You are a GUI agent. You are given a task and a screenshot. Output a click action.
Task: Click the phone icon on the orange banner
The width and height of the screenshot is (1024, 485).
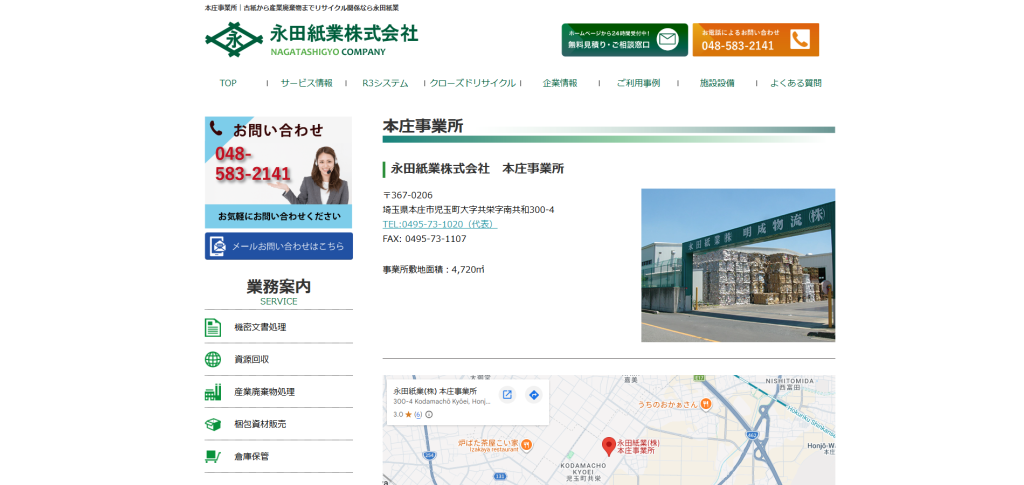click(x=799, y=40)
